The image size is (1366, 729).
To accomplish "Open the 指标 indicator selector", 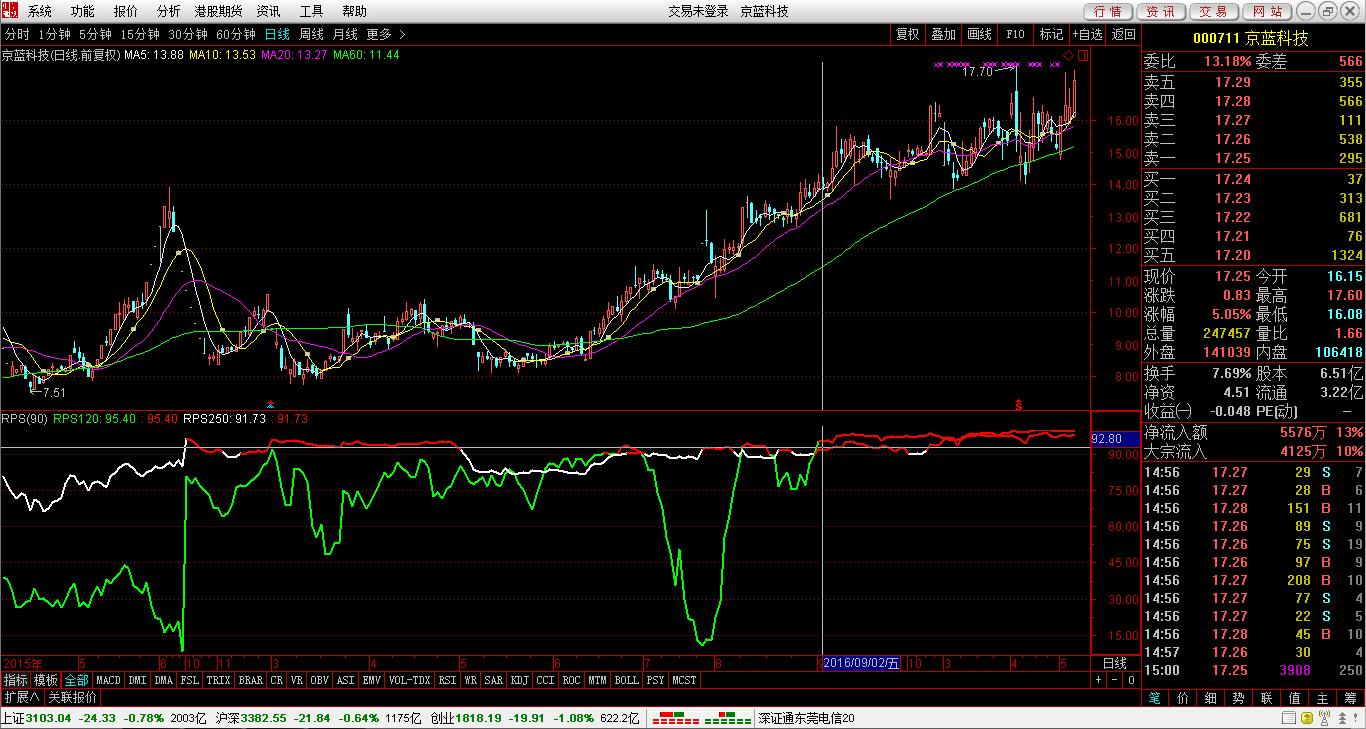I will [15, 680].
